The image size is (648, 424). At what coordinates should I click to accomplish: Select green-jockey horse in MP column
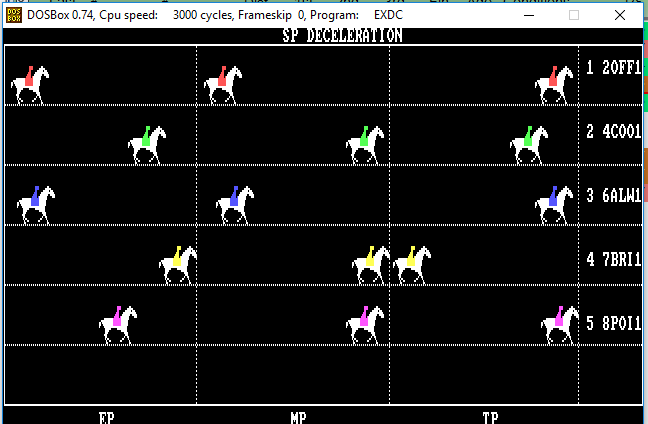pyautogui.click(x=365, y=145)
